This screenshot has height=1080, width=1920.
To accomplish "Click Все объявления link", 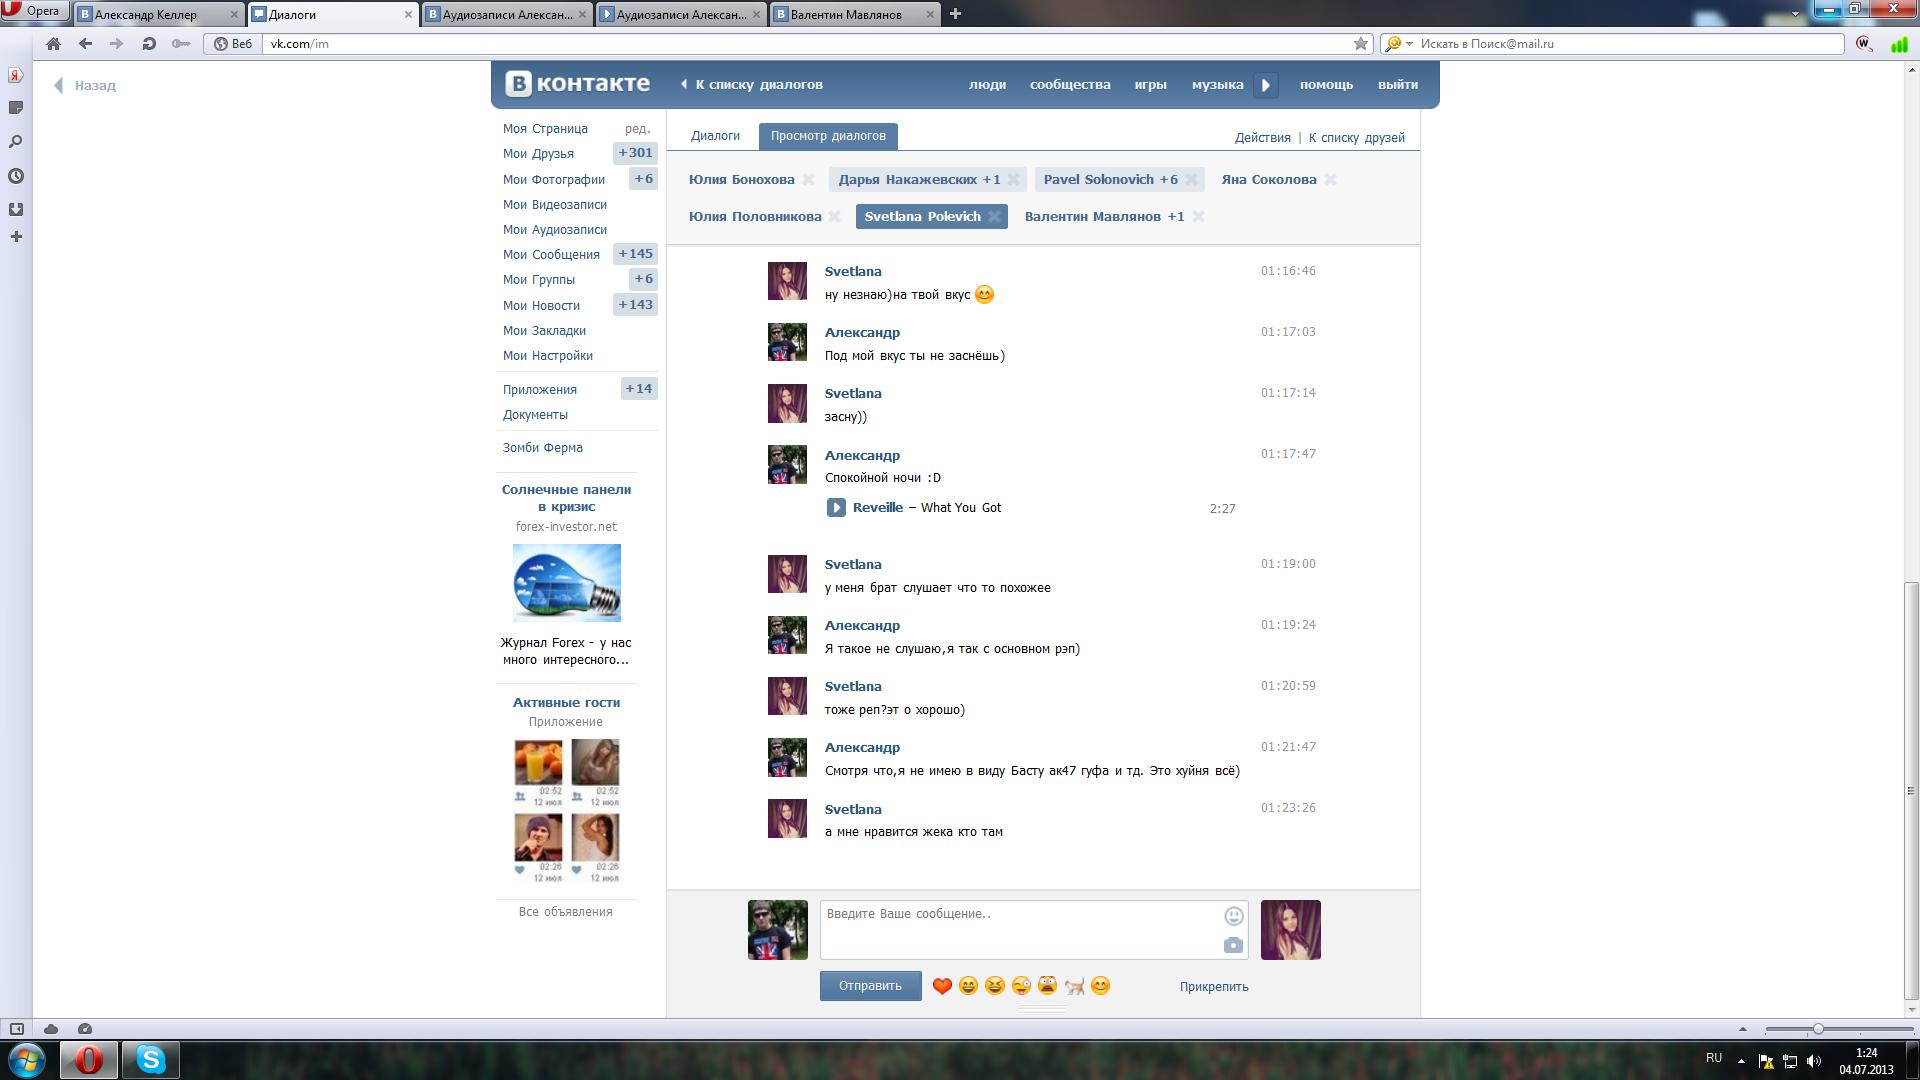I will coord(565,912).
